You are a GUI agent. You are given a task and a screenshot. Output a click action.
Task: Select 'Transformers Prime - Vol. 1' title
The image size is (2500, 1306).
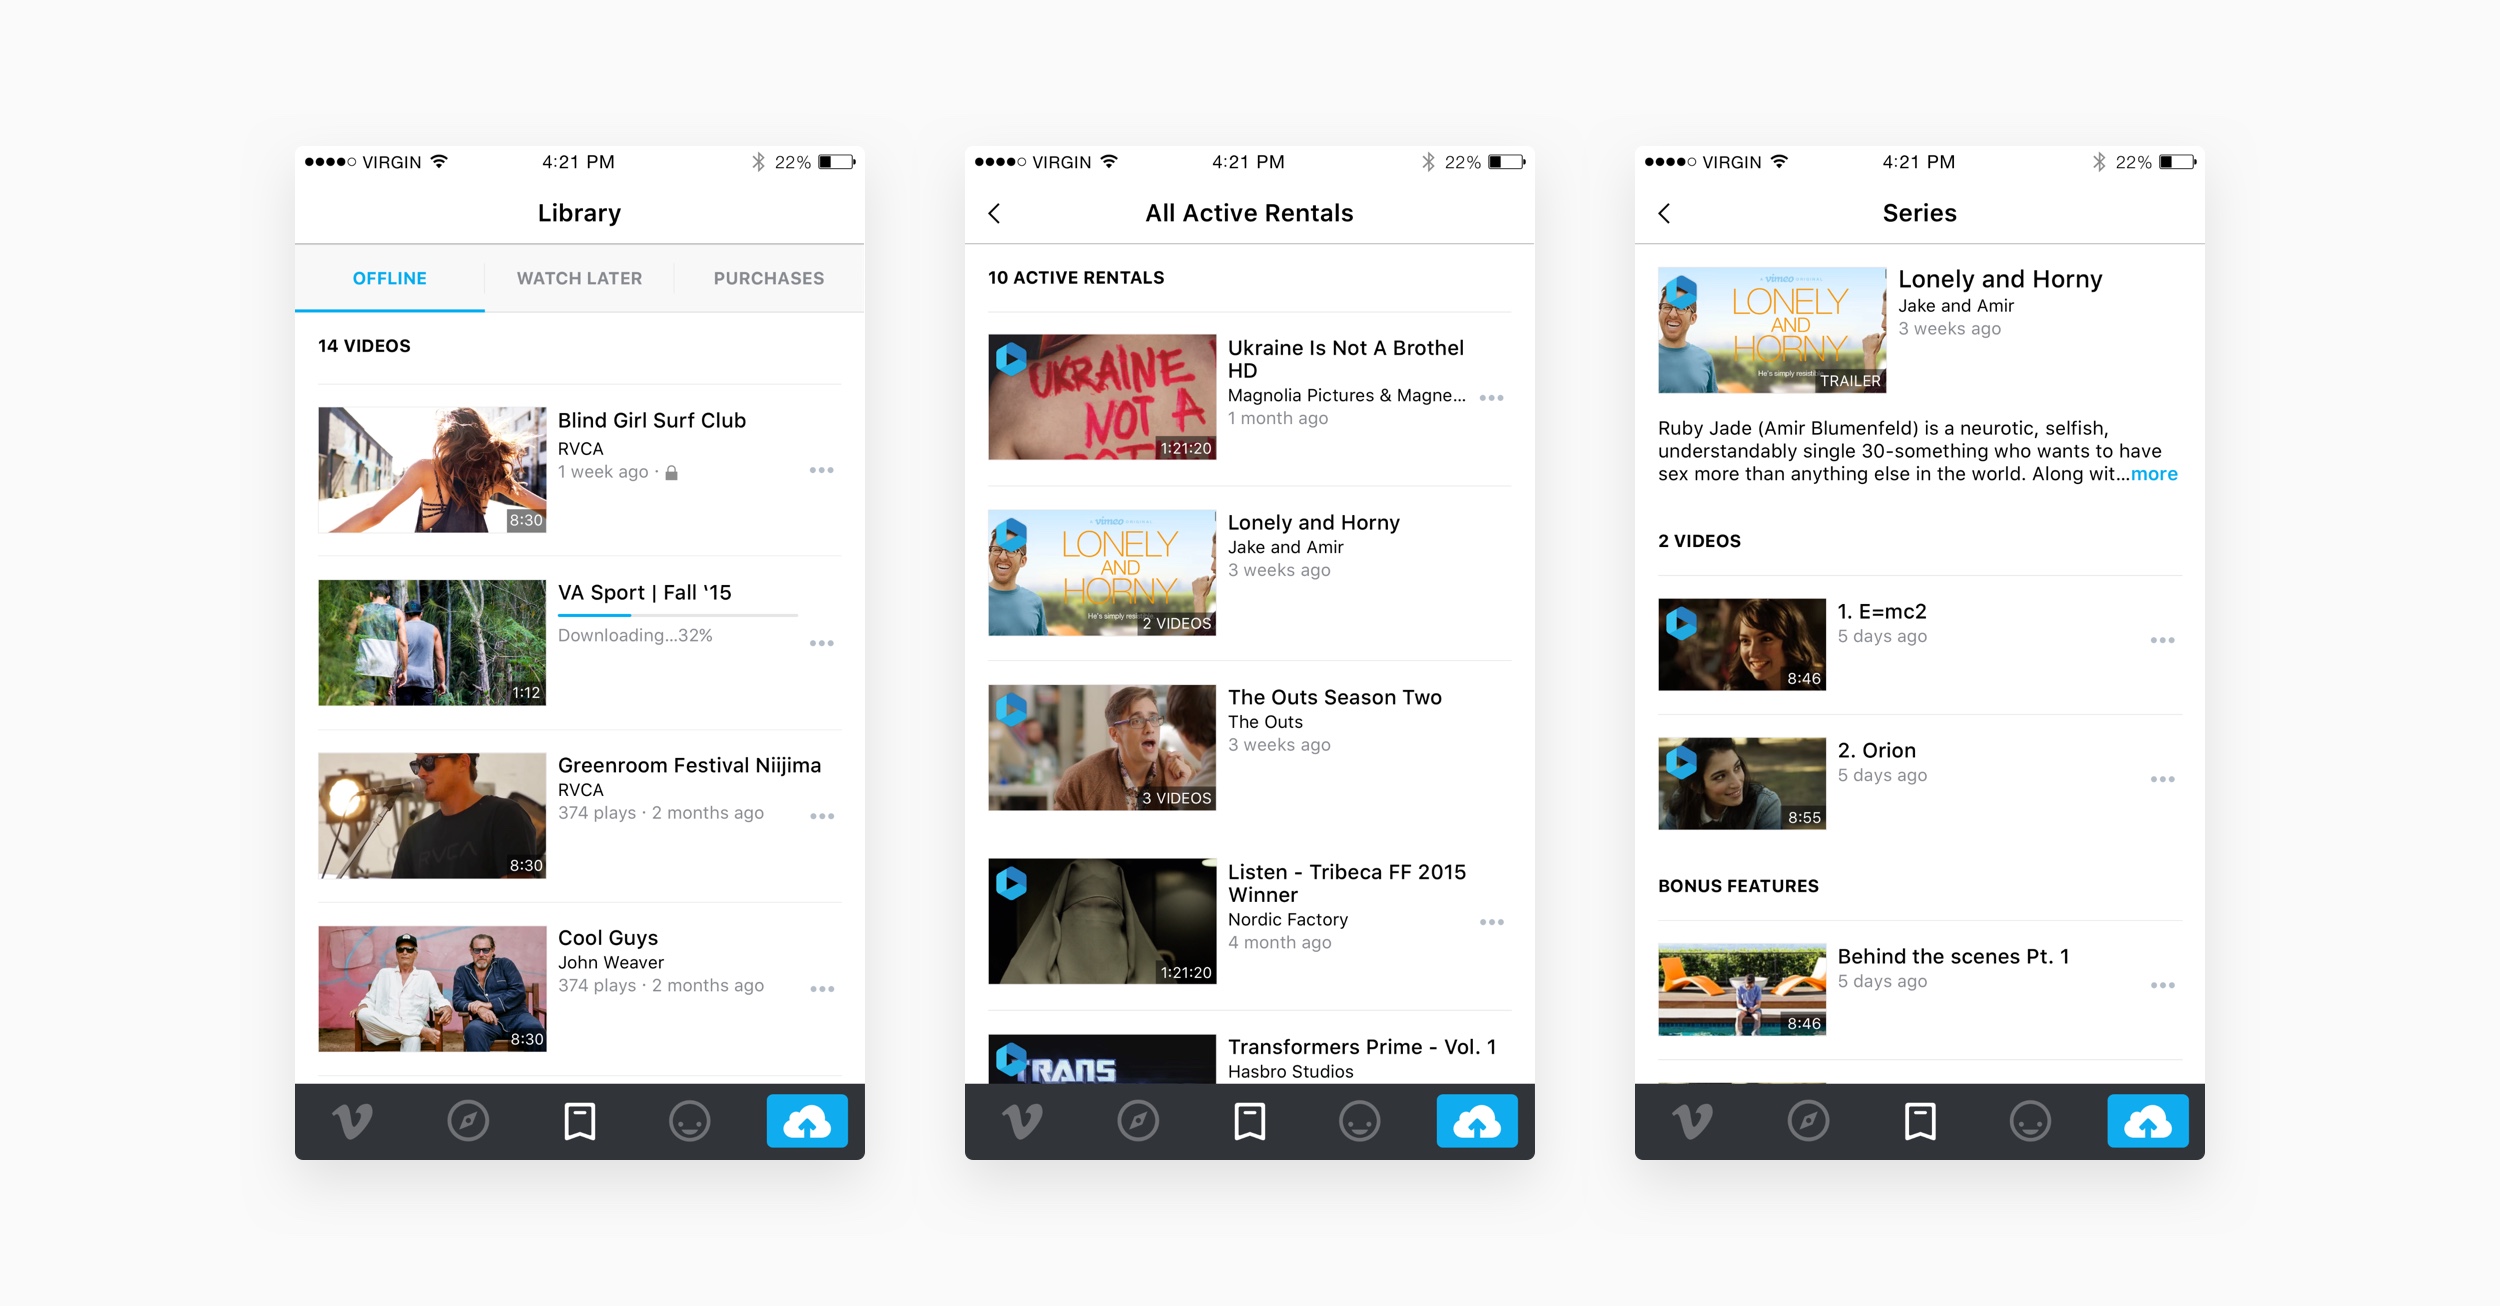click(x=1362, y=1047)
